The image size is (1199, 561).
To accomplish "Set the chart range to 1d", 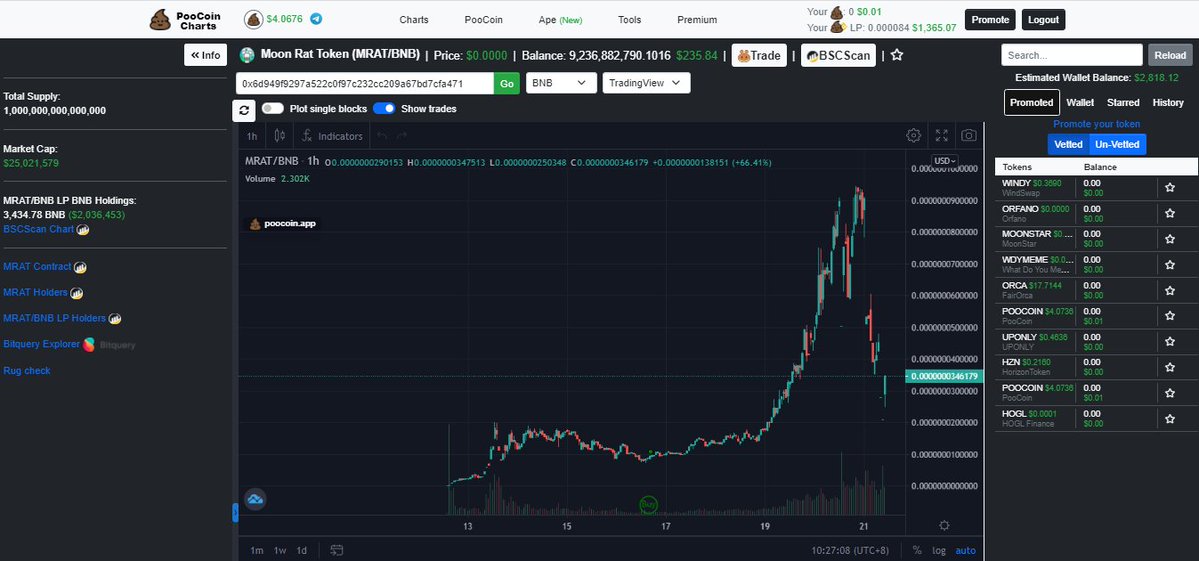I will (301, 550).
